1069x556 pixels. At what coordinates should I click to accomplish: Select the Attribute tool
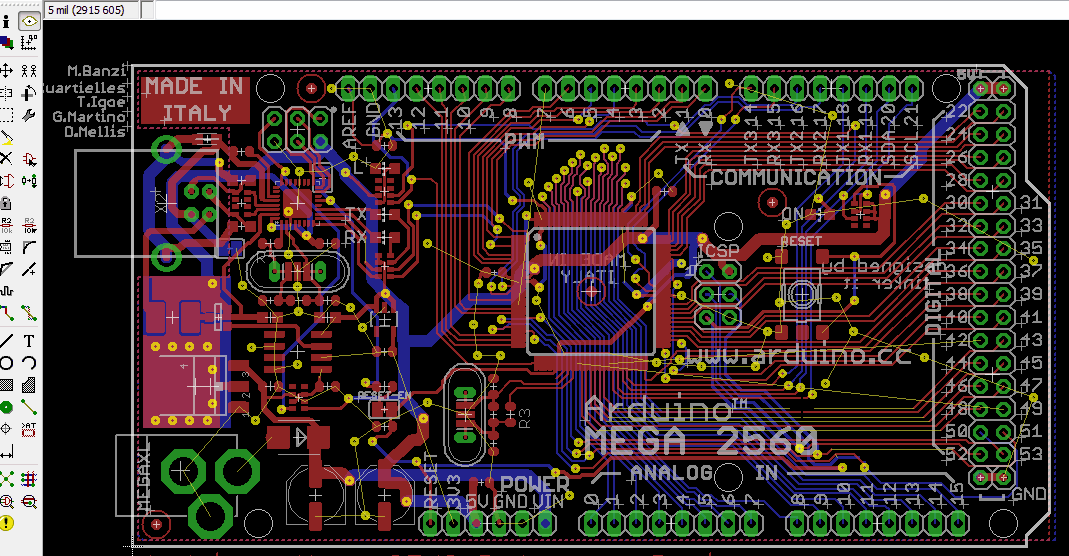click(x=29, y=429)
